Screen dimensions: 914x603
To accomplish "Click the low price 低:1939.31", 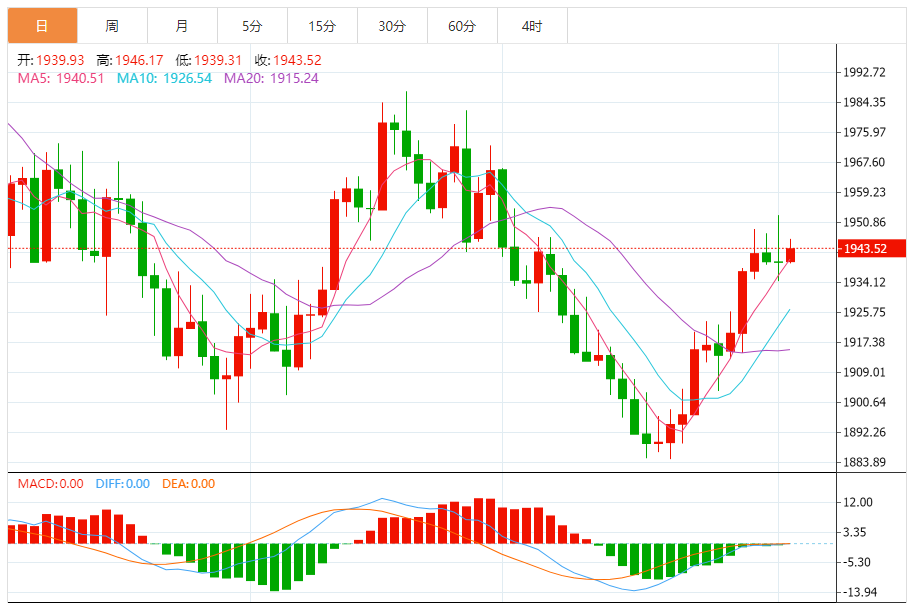I will 209,60.
